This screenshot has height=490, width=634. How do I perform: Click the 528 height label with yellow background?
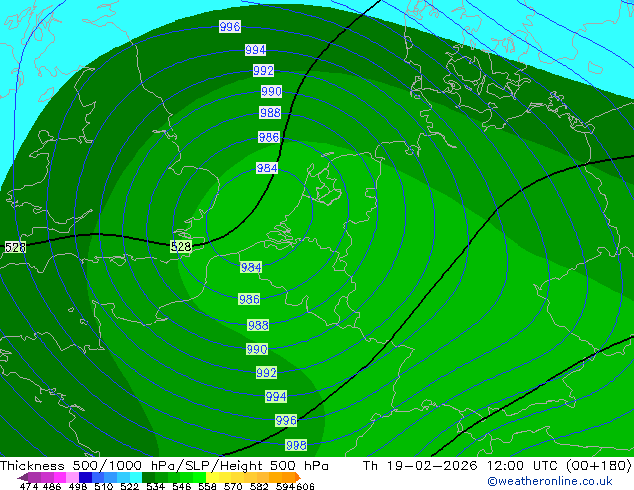point(181,246)
